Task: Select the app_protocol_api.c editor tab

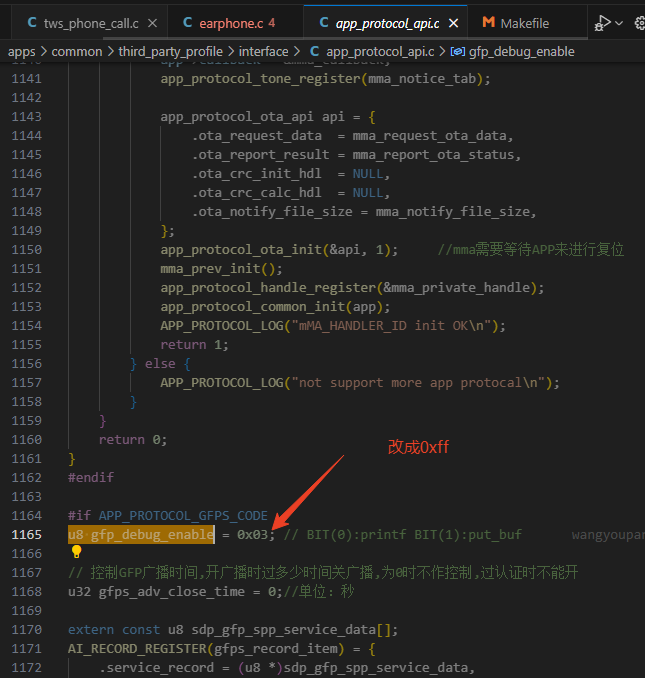Action: (x=387, y=23)
